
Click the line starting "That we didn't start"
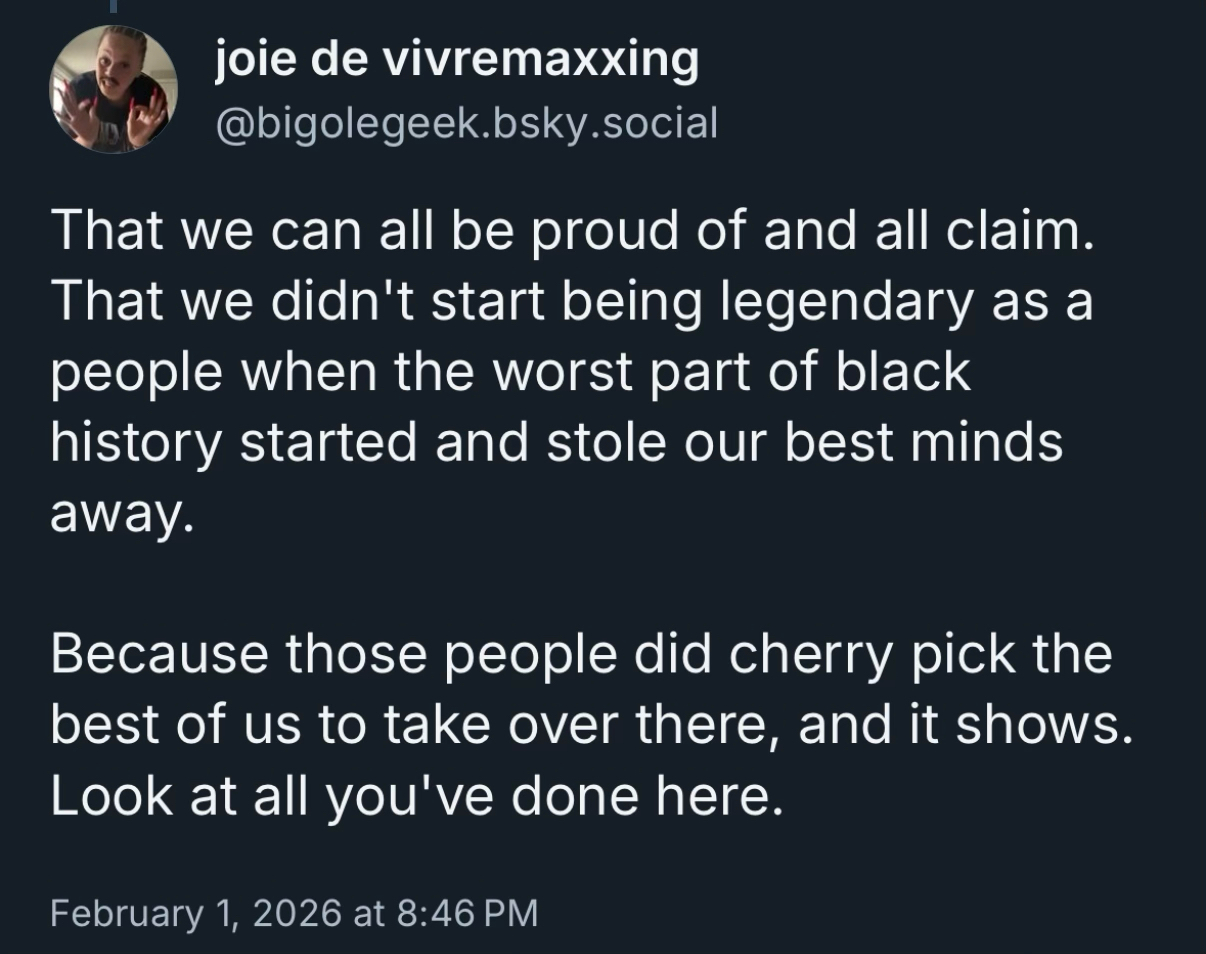pyautogui.click(x=571, y=302)
